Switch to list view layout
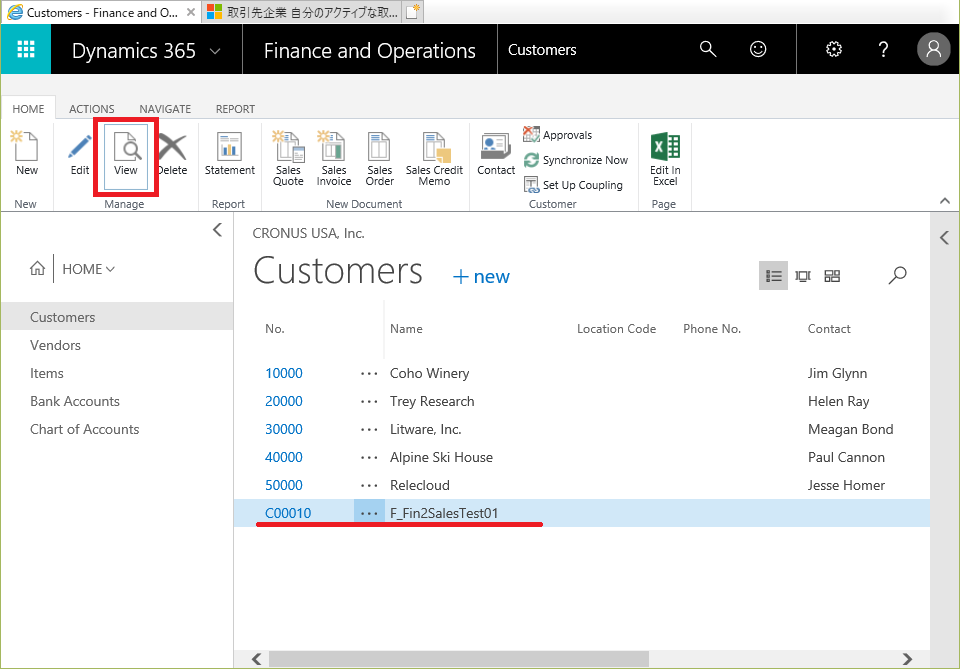 pyautogui.click(x=773, y=276)
